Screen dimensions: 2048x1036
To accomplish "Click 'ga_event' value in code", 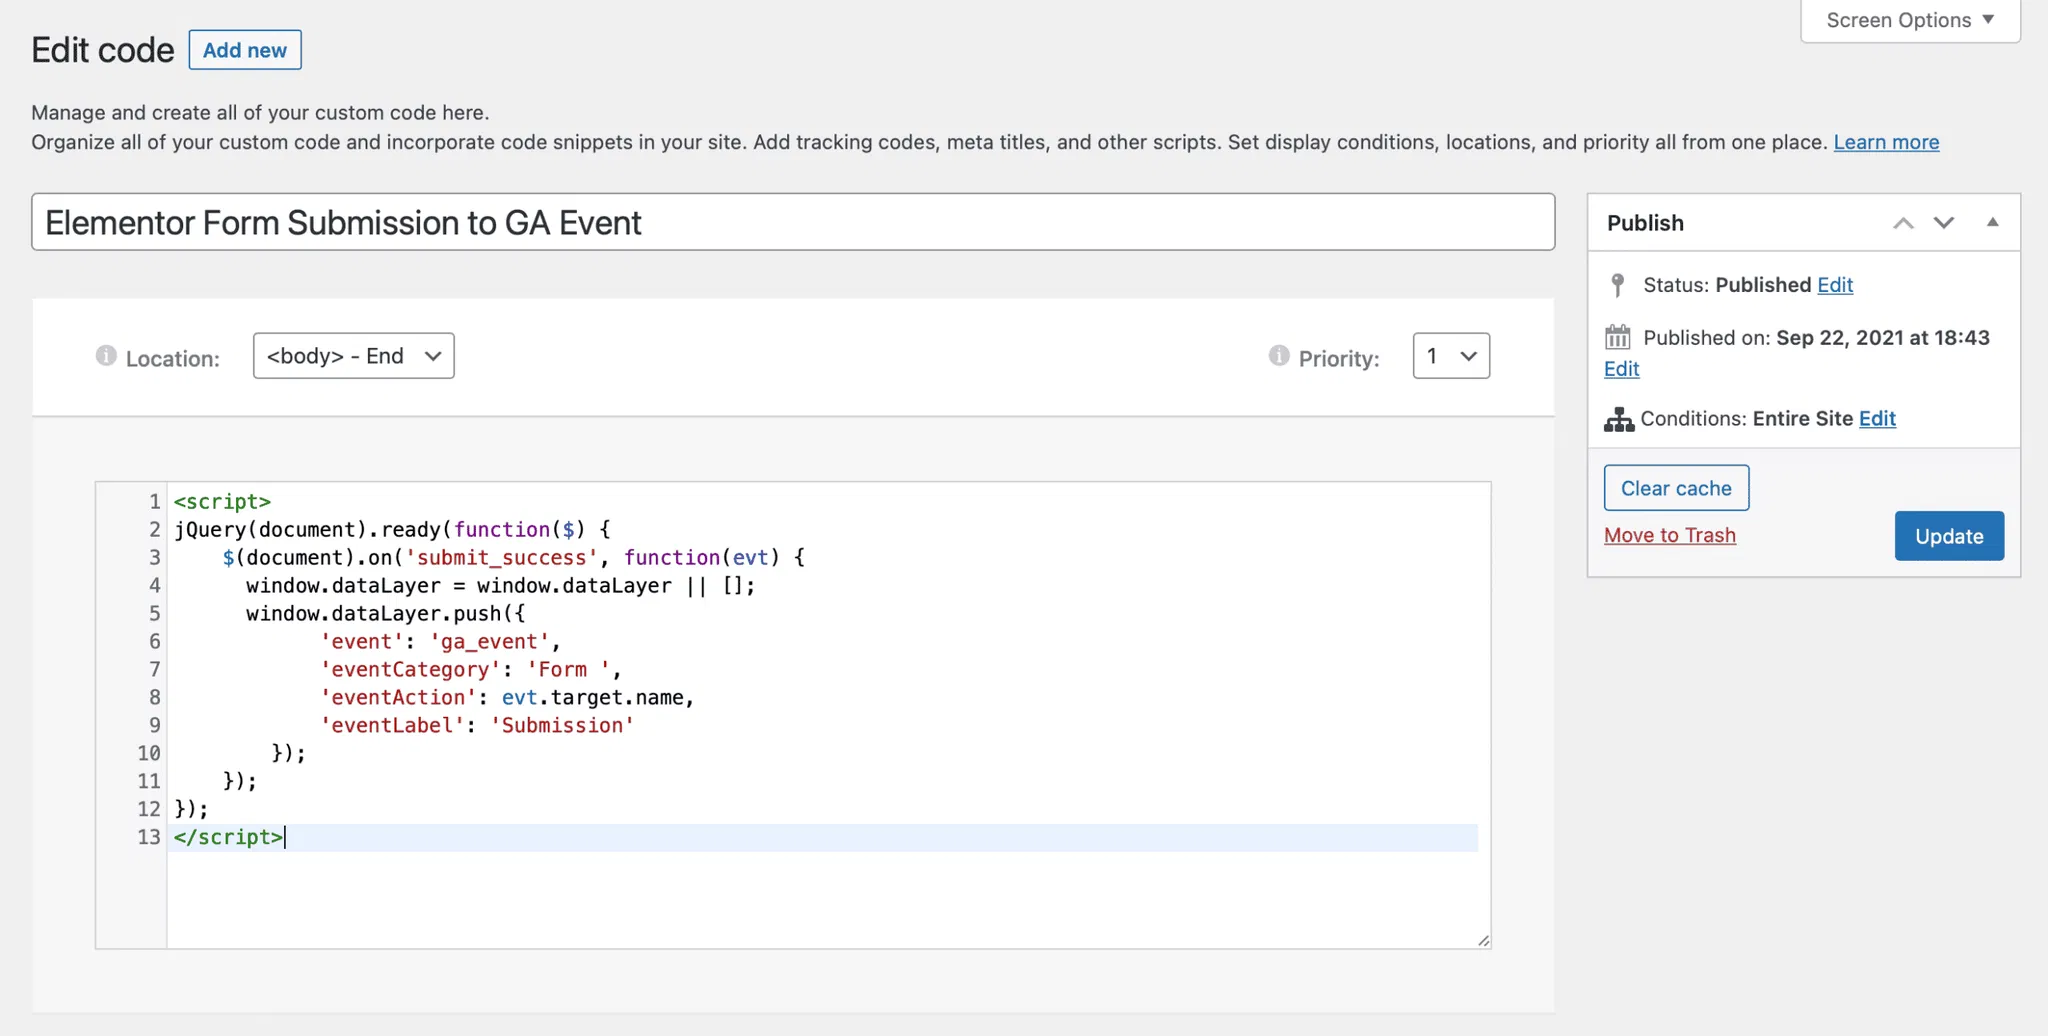I will pyautogui.click(x=490, y=641).
